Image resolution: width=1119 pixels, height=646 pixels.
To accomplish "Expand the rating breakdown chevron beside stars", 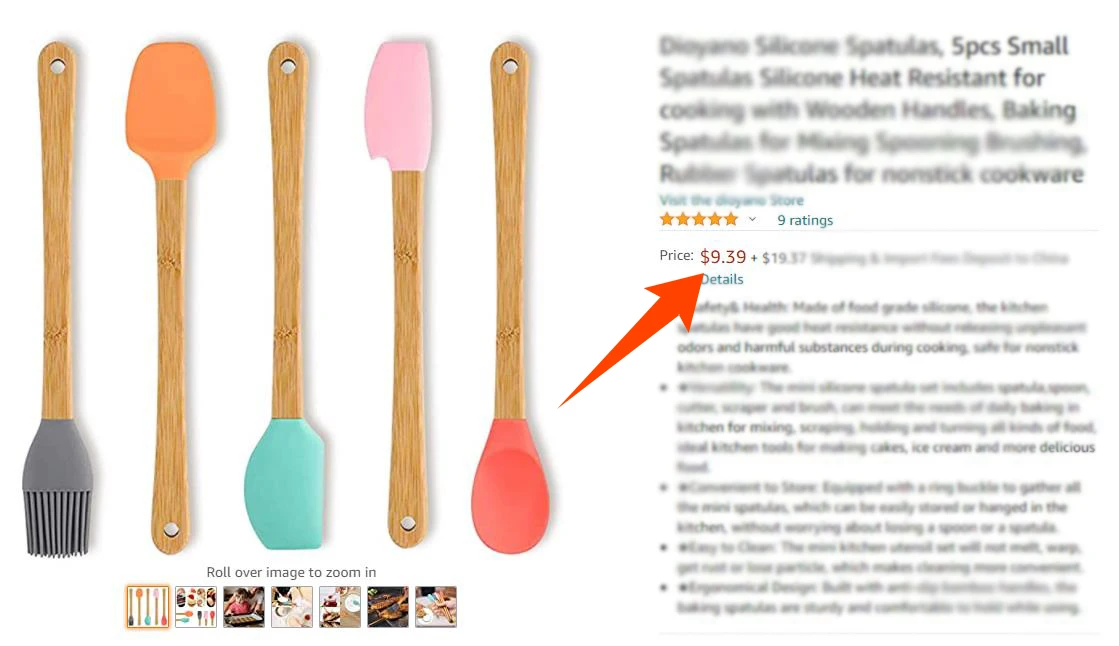I will pos(752,220).
